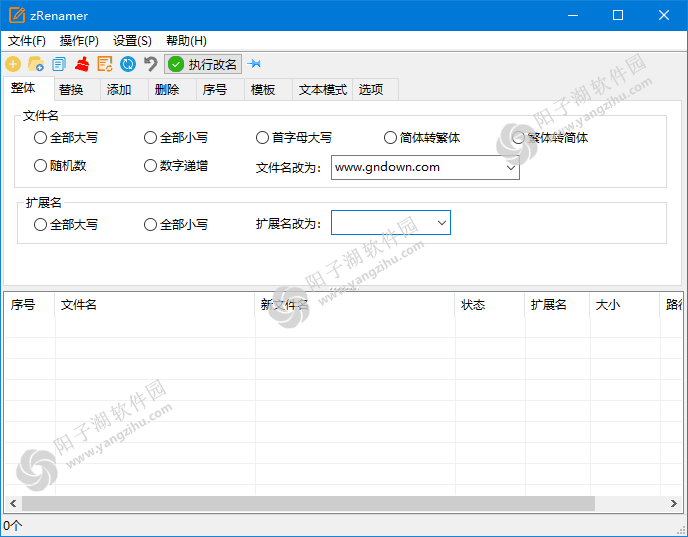Click the blue documents copy icon

click(59, 64)
